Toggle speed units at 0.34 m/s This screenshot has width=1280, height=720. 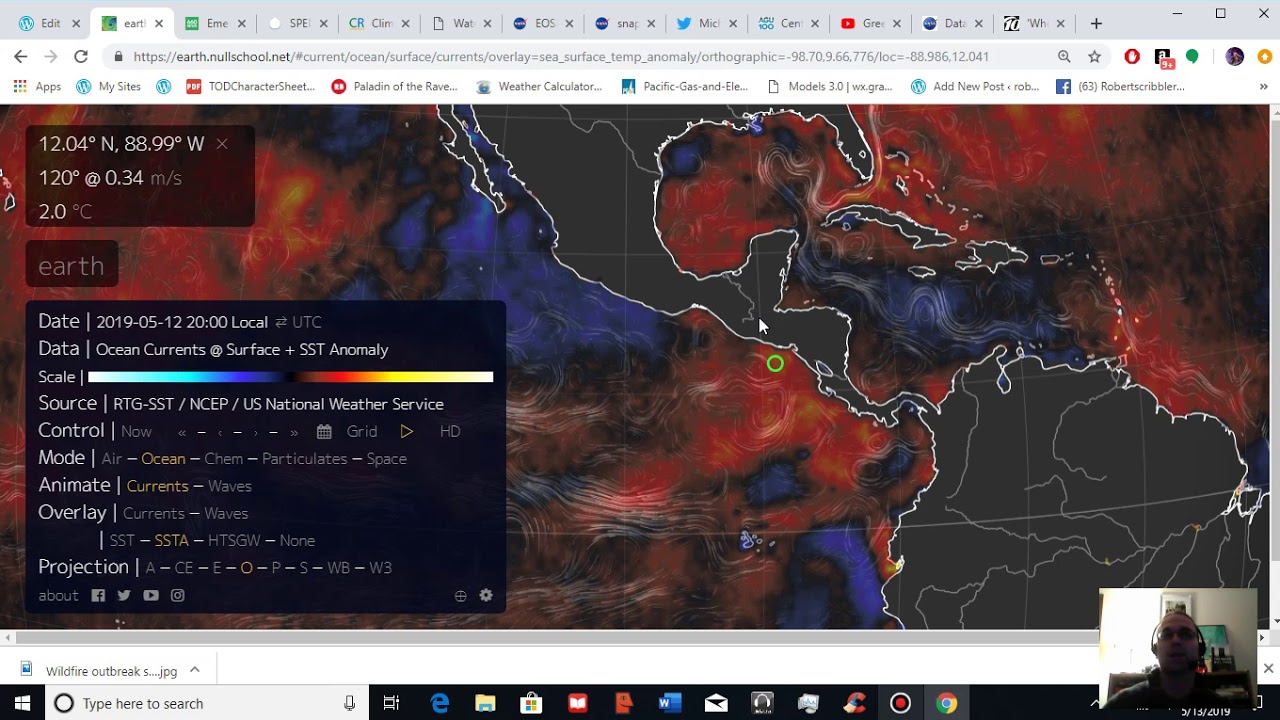tap(166, 178)
